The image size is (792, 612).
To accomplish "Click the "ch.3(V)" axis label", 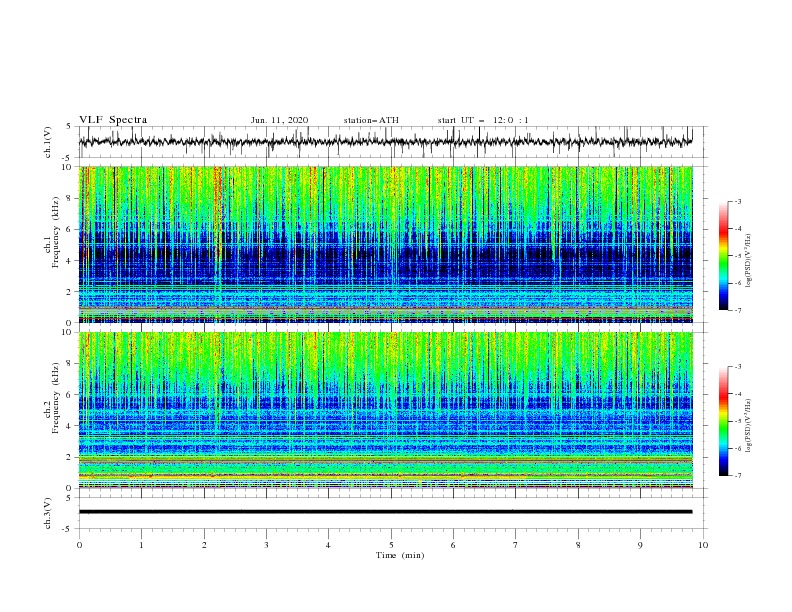I will coord(47,513).
